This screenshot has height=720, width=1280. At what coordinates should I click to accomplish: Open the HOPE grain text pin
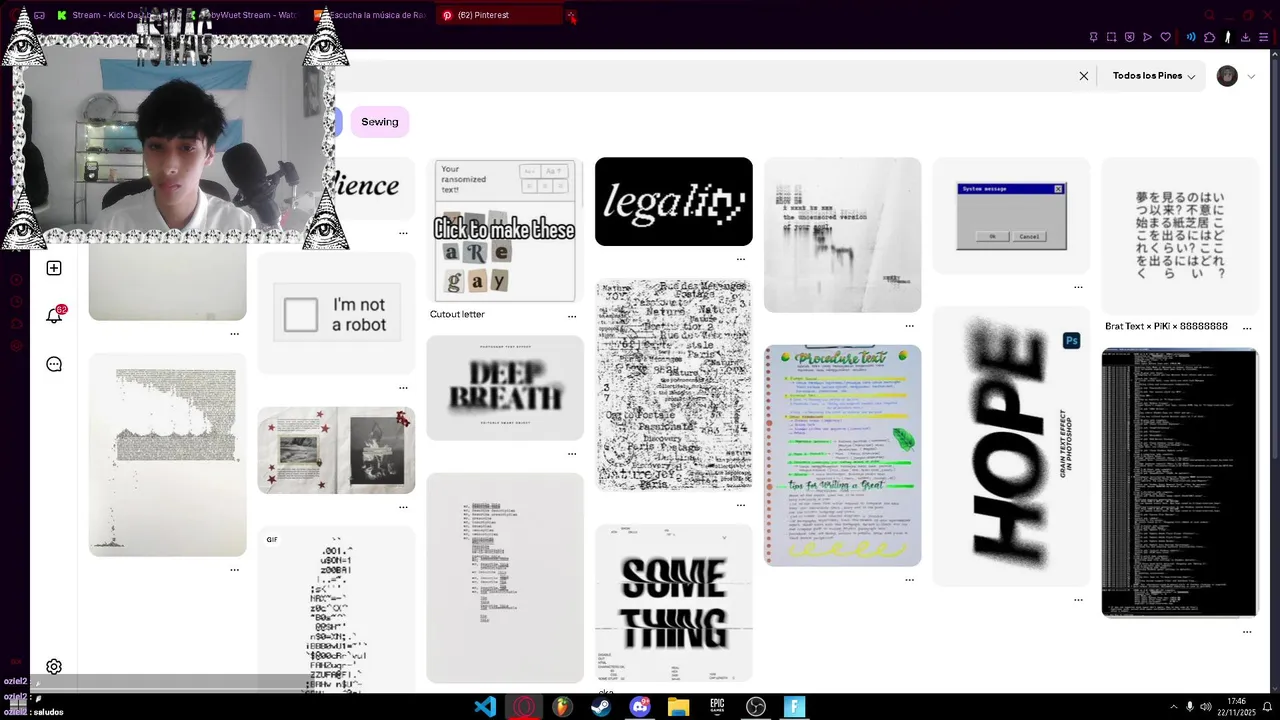(x=1011, y=446)
